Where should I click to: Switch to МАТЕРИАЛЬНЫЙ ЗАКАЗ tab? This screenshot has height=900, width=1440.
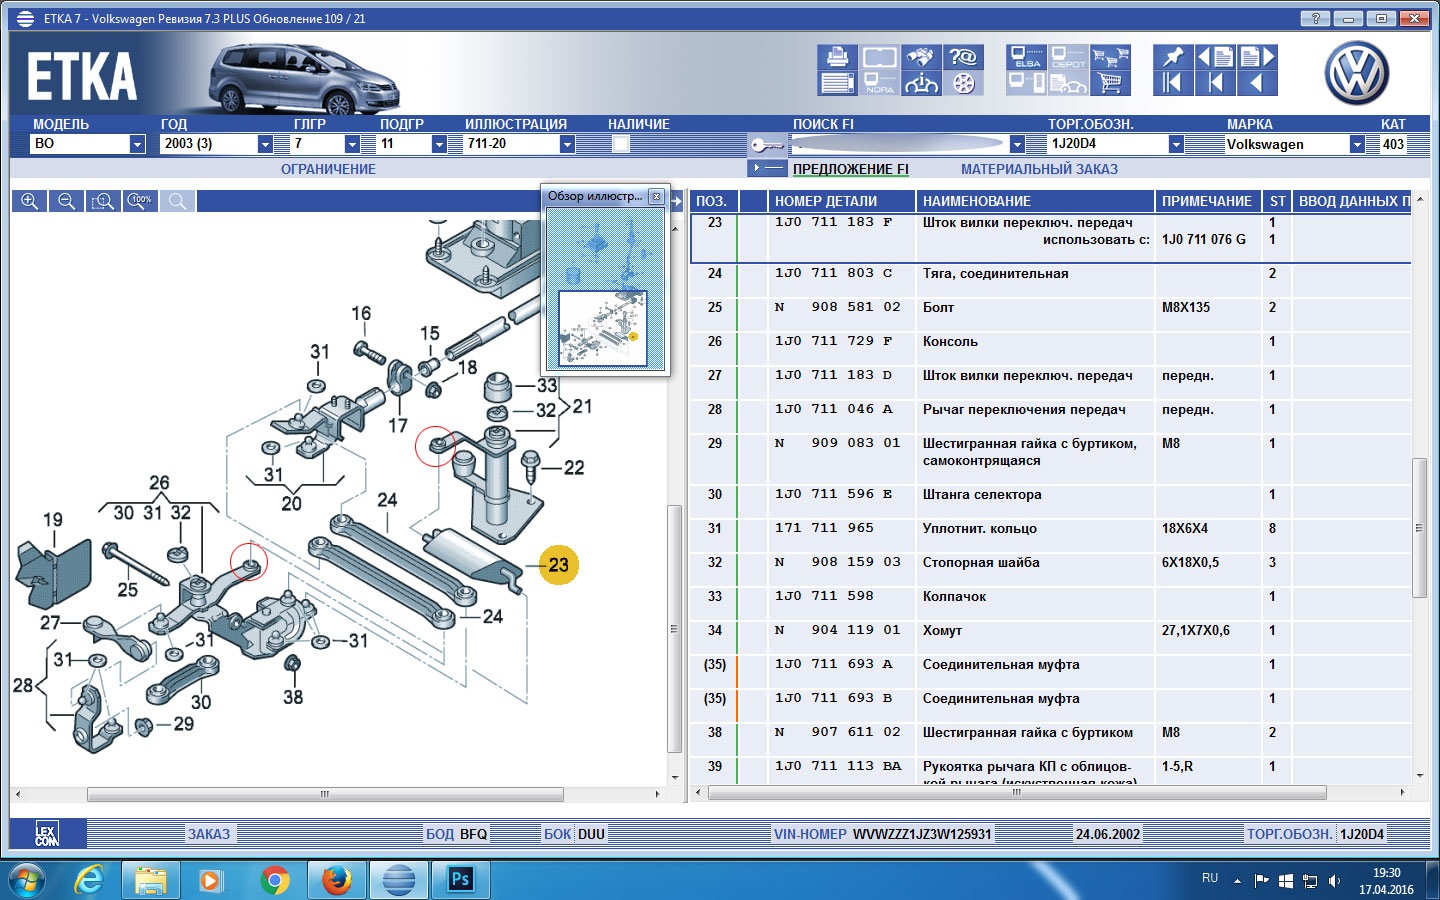tap(1039, 169)
